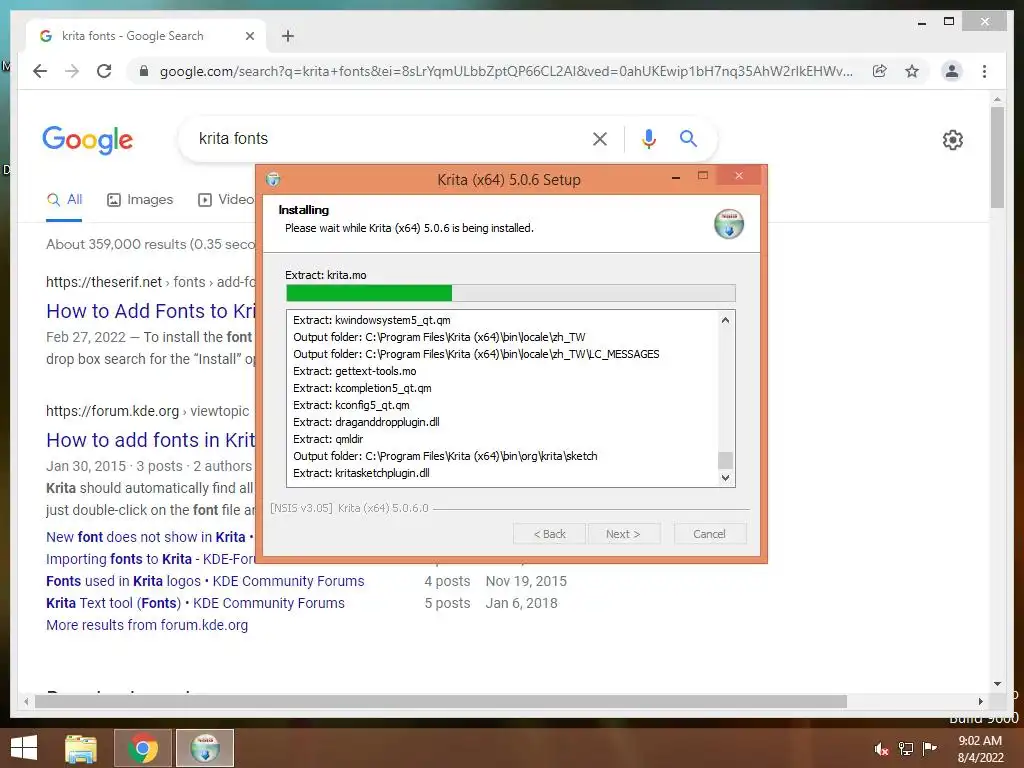Click the Chrome forward arrow
Screen dimensions: 1024x768
pyautogui.click(x=72, y=71)
